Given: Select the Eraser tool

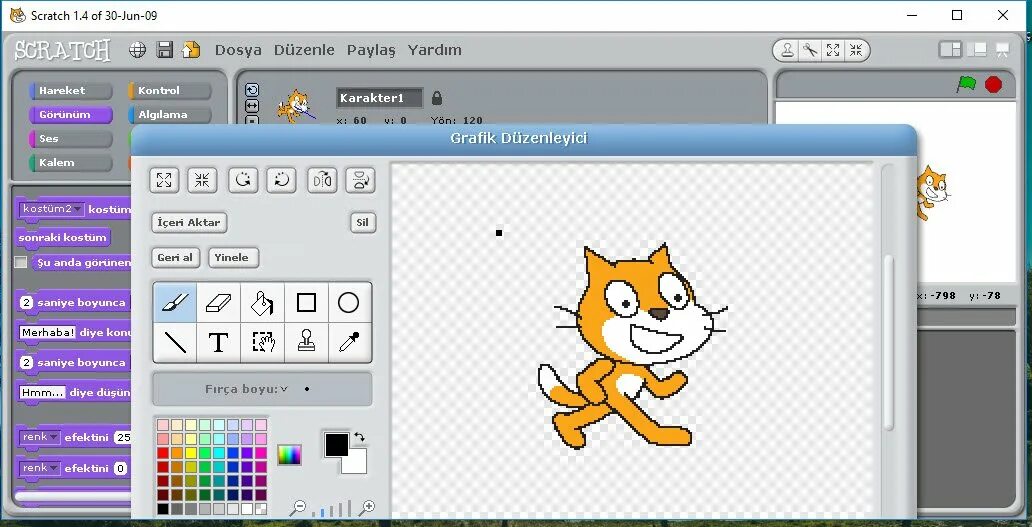Looking at the screenshot, I should pyautogui.click(x=219, y=303).
